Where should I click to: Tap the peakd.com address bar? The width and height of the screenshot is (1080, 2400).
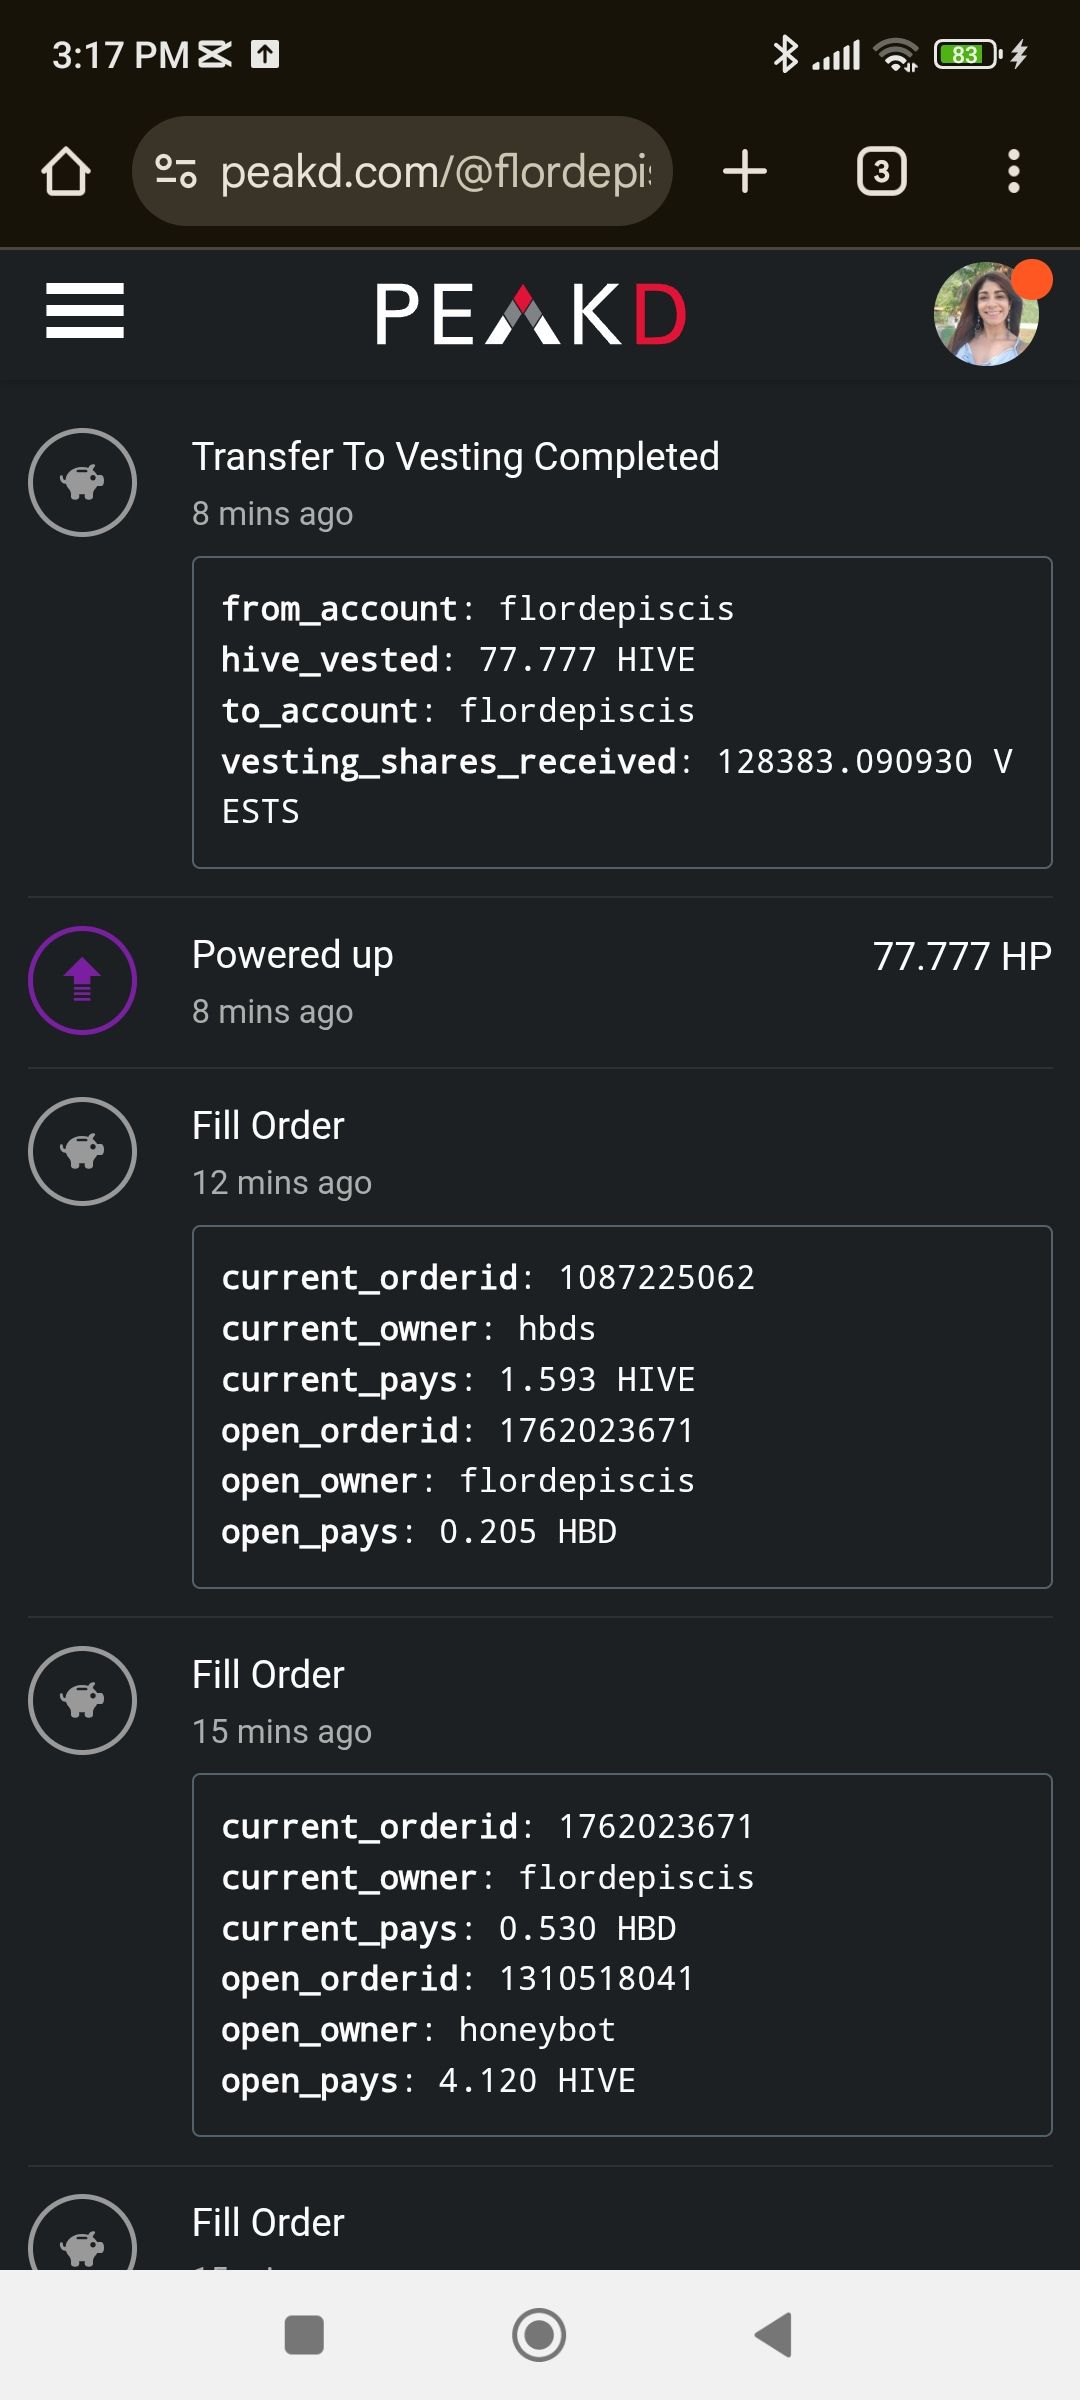pyautogui.click(x=435, y=171)
